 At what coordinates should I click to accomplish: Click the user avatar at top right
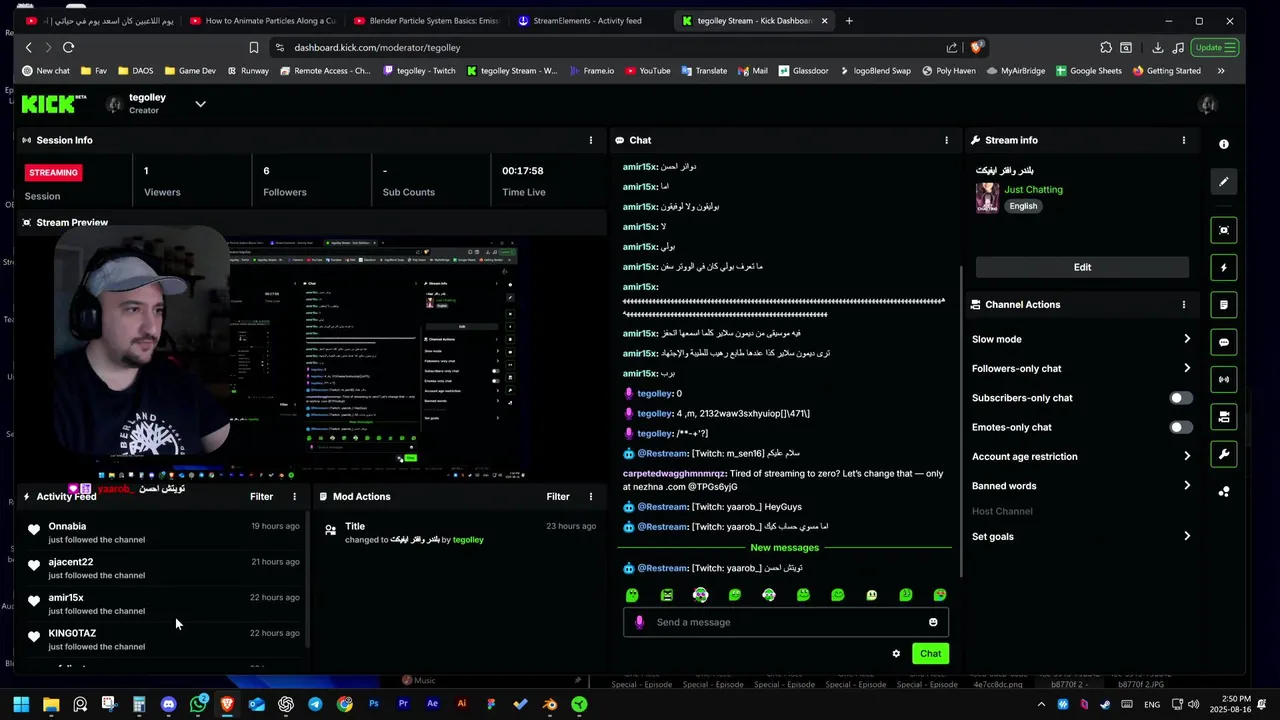coord(1208,105)
